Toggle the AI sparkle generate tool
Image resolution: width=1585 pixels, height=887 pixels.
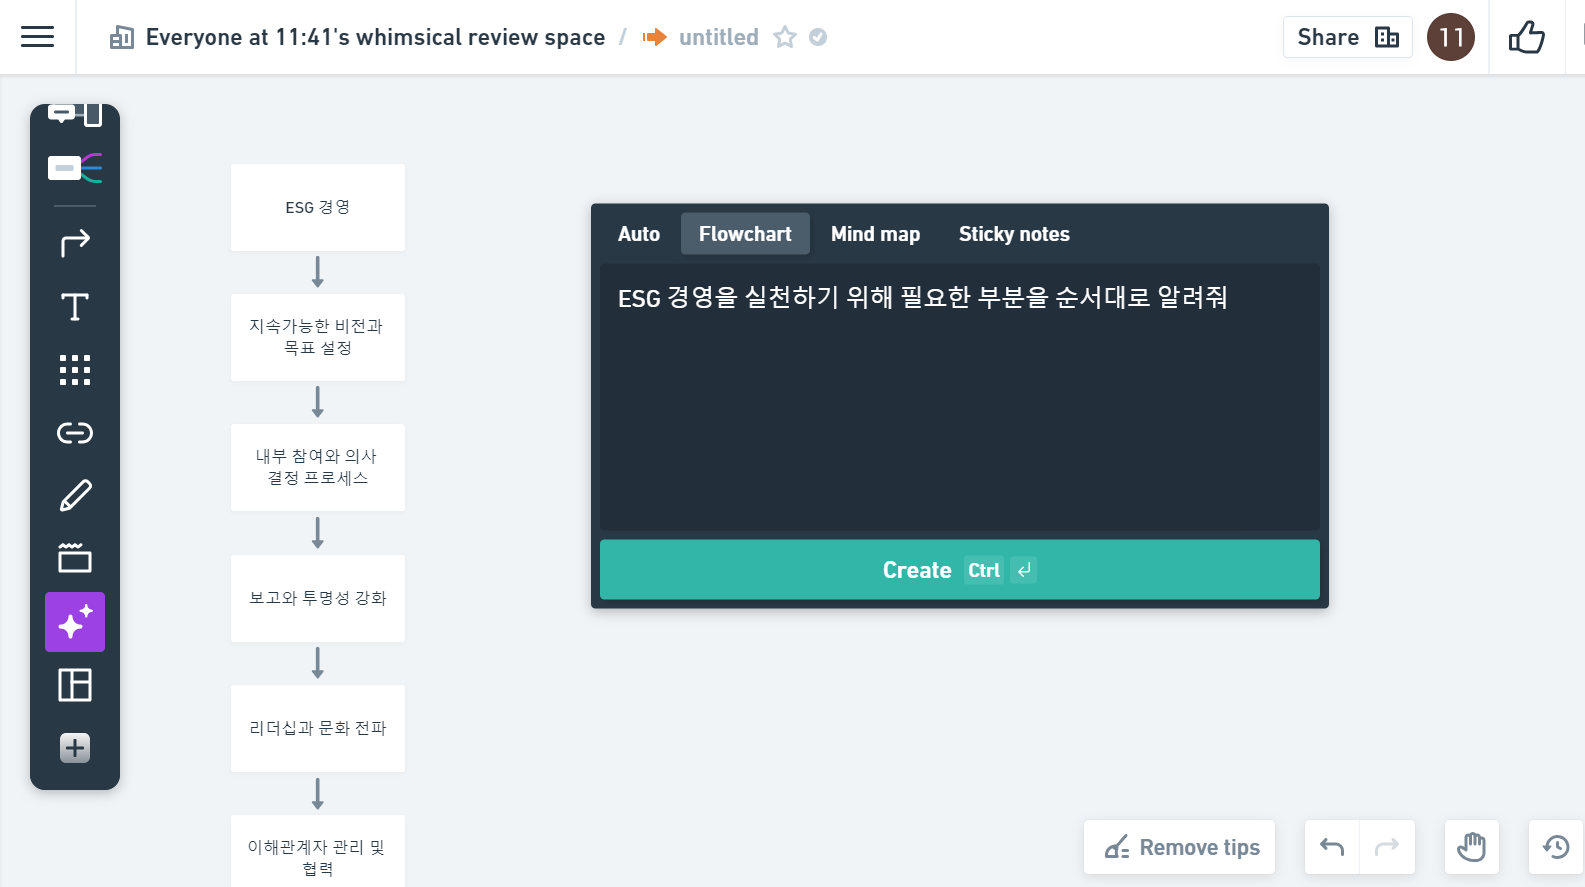[75, 622]
